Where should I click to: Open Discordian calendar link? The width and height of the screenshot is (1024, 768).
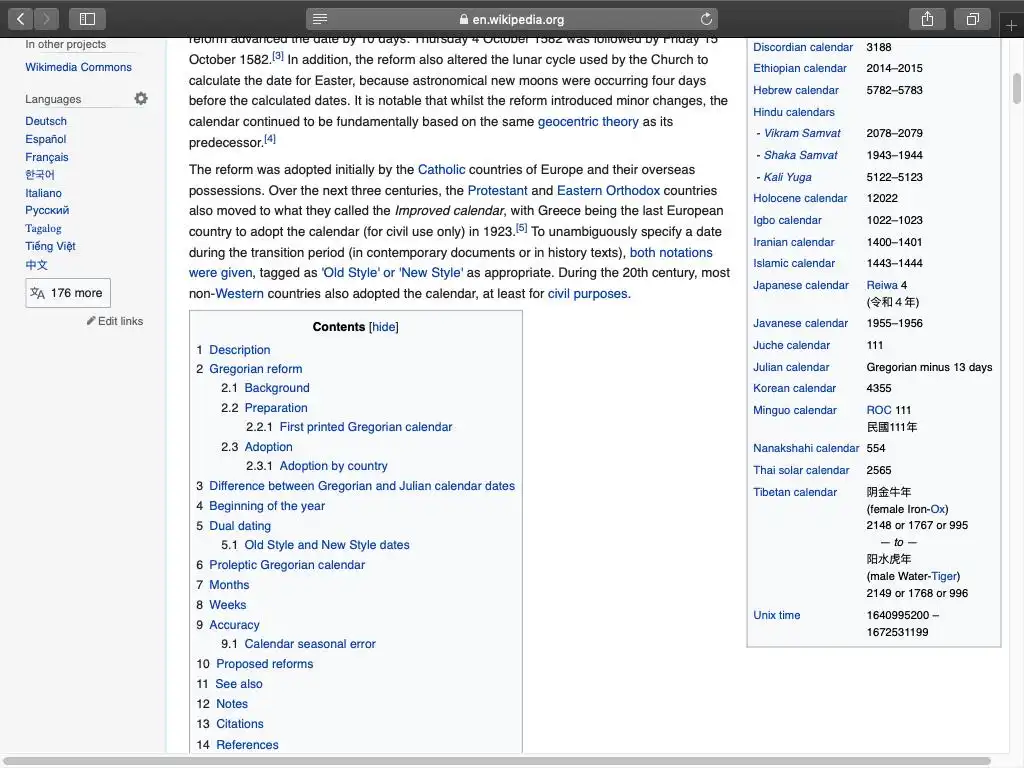(x=803, y=47)
